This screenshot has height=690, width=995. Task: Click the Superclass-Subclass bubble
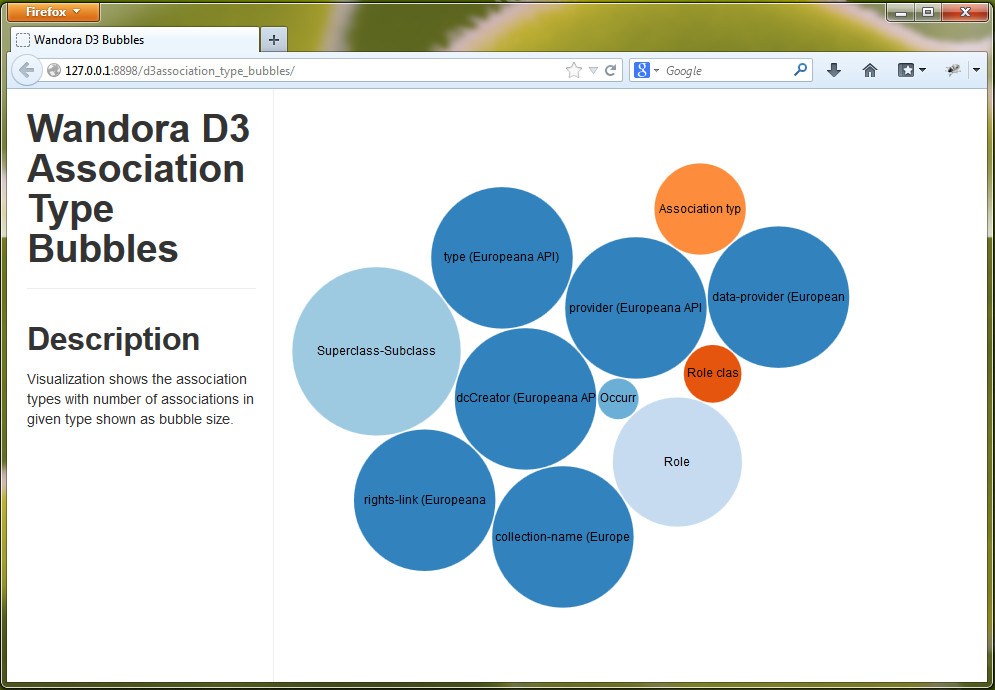coord(376,351)
